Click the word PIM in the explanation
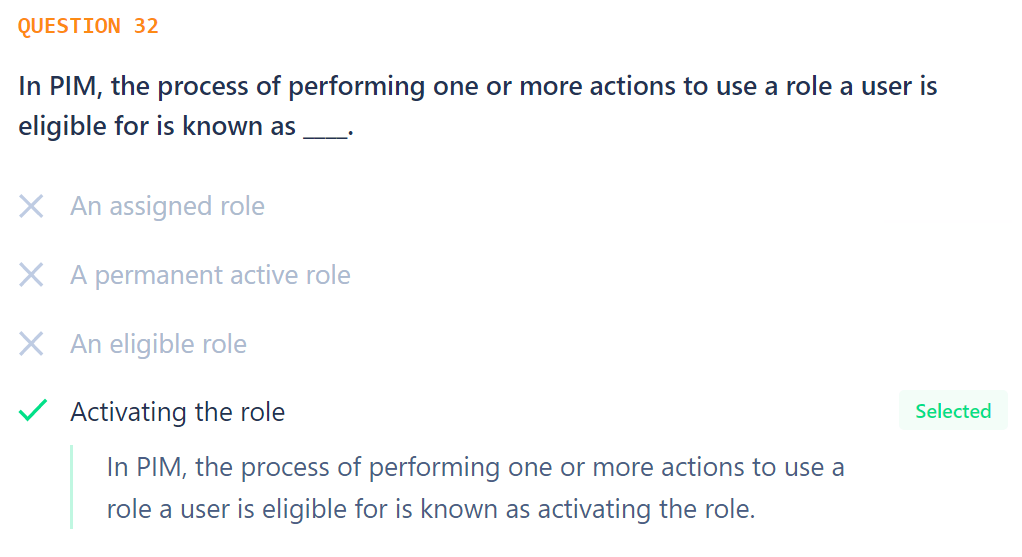The height and width of the screenshot is (557, 1022). [x=161, y=468]
